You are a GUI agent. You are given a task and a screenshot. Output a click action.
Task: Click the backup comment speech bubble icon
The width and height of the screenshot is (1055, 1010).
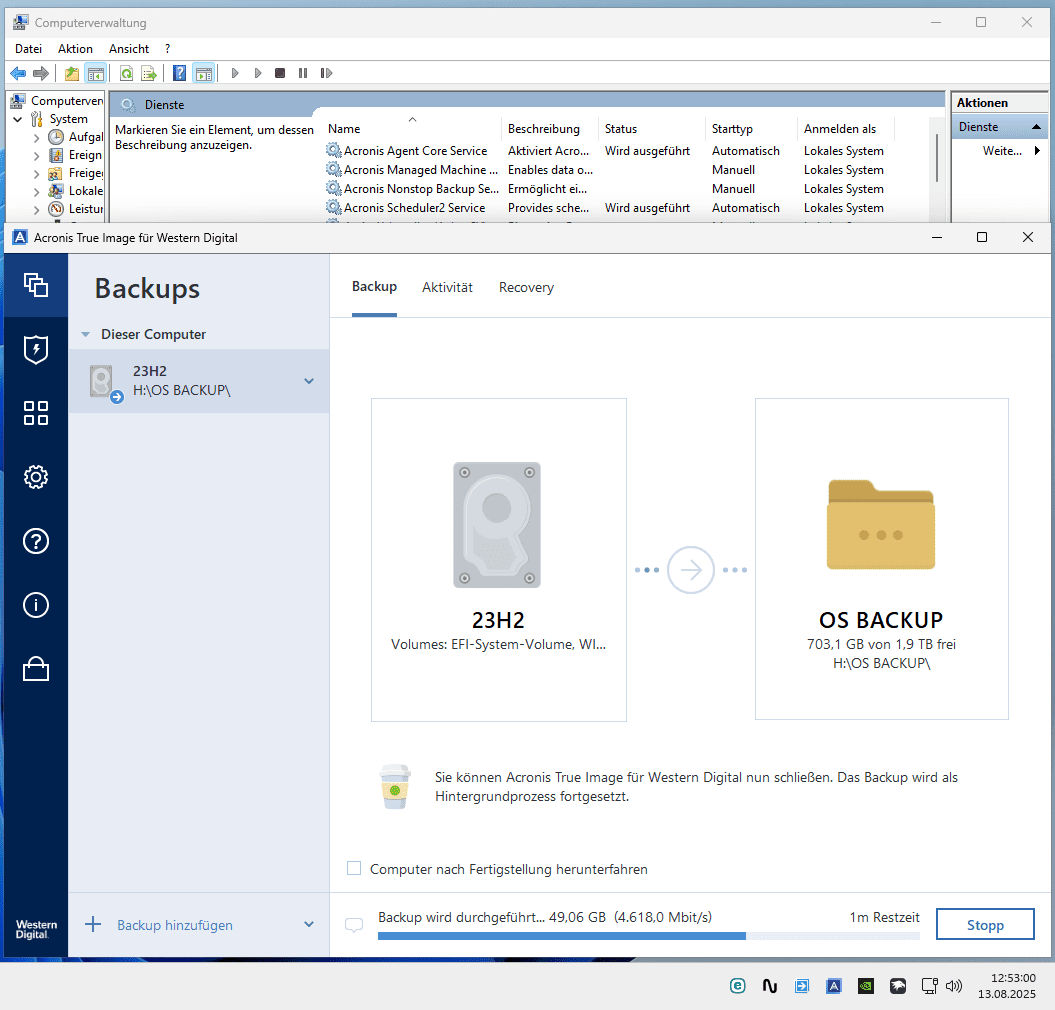(354, 925)
